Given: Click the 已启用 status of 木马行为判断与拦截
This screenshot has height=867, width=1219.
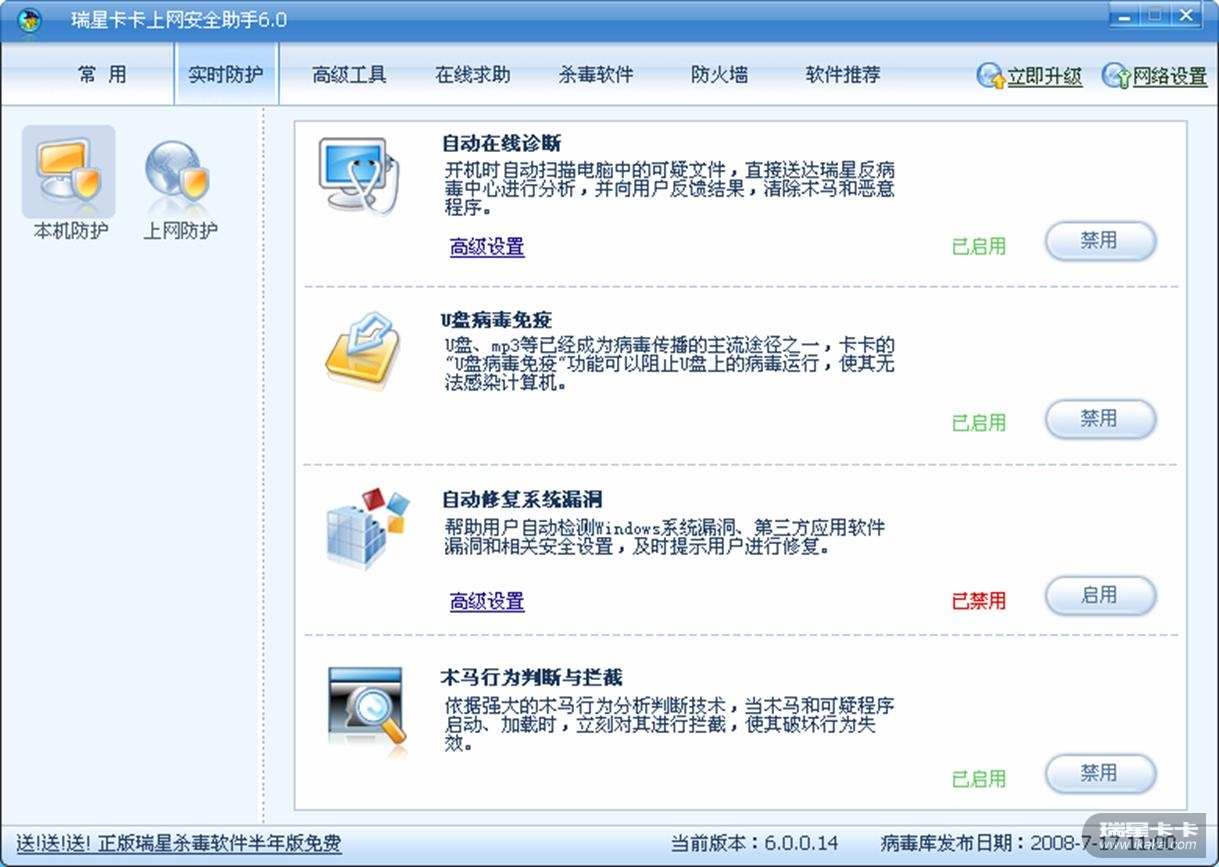Looking at the screenshot, I should click(979, 779).
